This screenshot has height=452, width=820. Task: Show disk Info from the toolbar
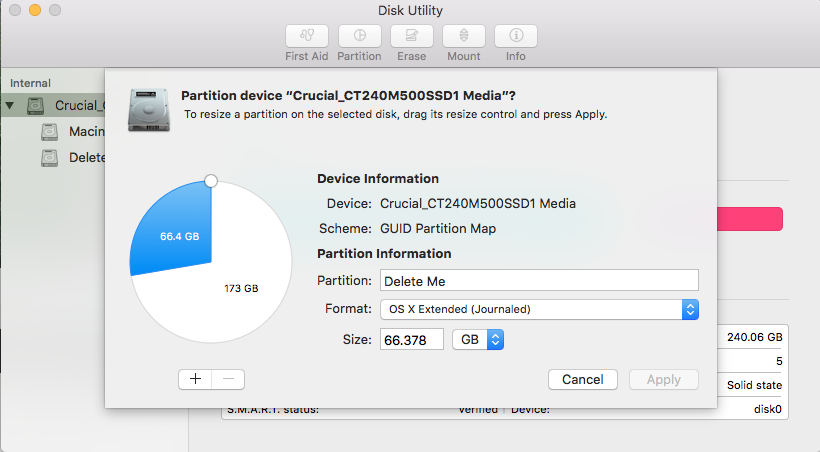click(x=516, y=36)
